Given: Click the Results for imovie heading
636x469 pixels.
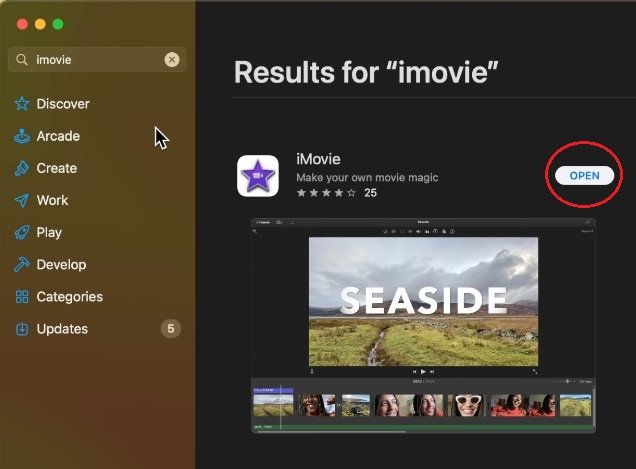Looking at the screenshot, I should (x=366, y=72).
